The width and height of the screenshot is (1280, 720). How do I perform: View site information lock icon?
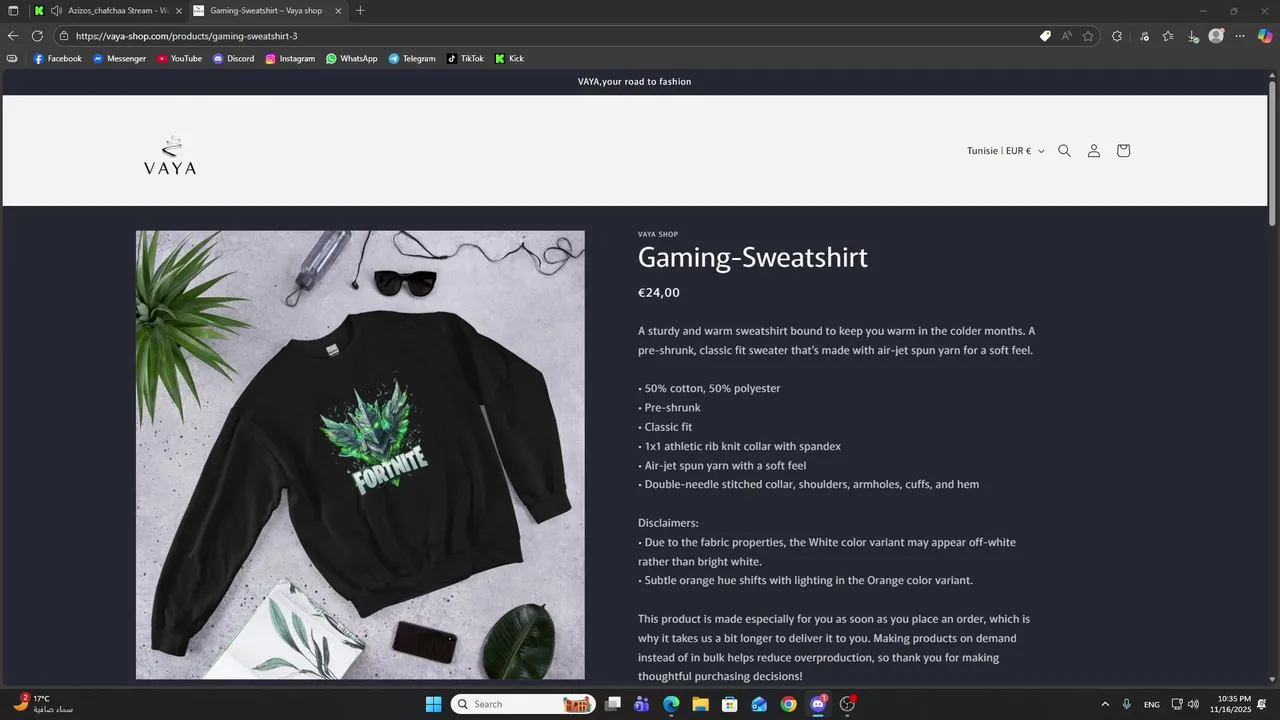(x=64, y=36)
